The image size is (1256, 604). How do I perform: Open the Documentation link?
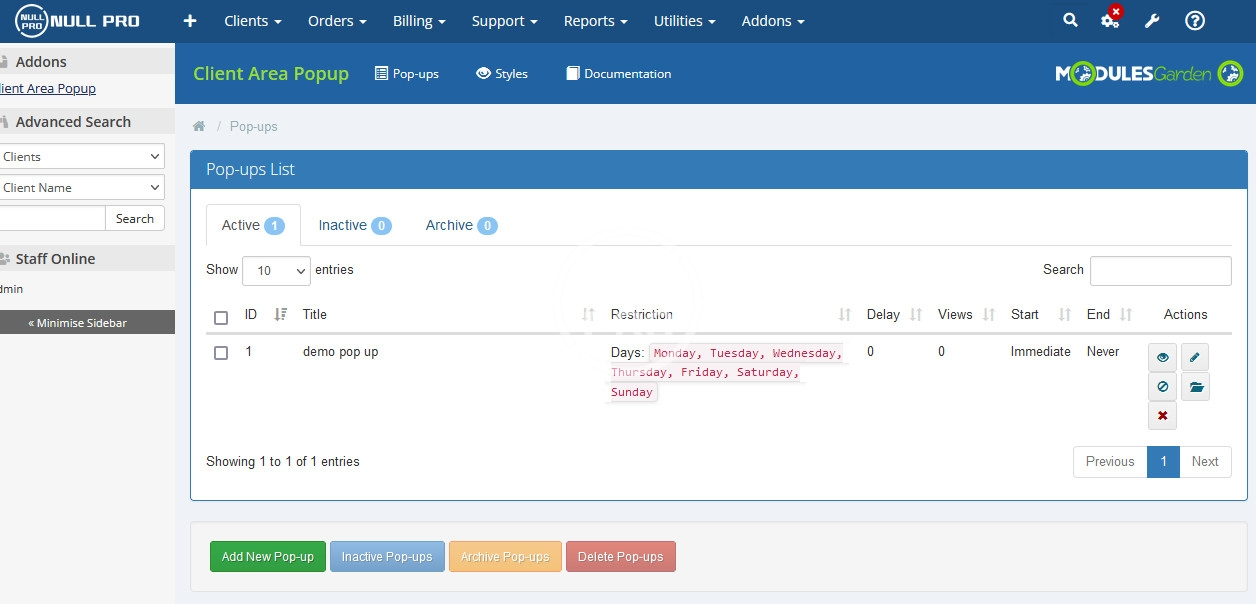click(618, 74)
